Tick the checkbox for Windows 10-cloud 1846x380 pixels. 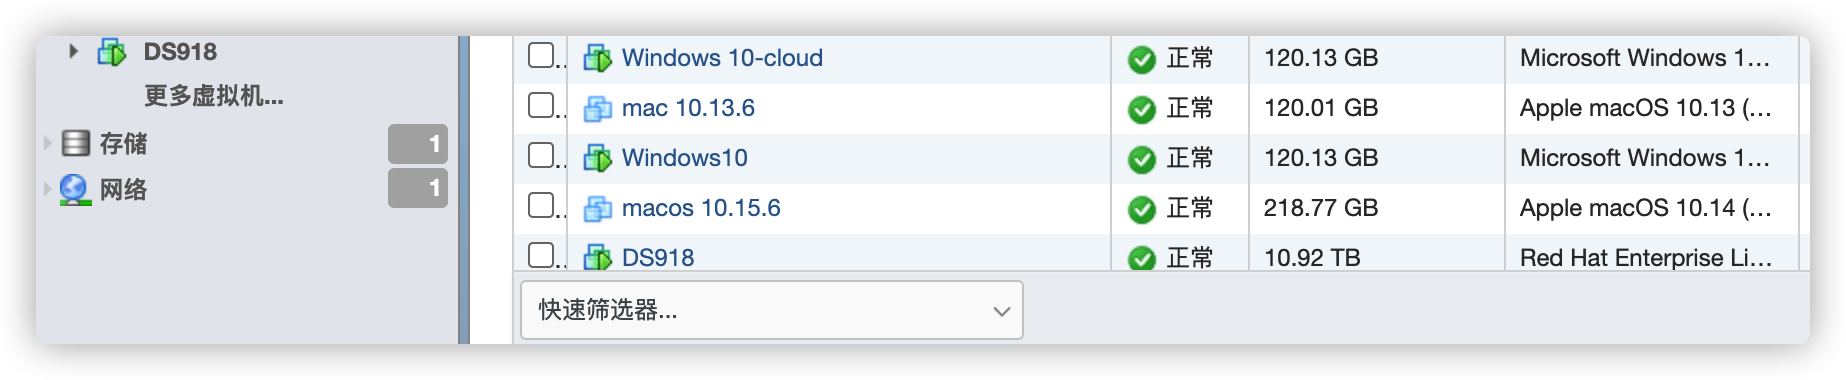tap(541, 55)
